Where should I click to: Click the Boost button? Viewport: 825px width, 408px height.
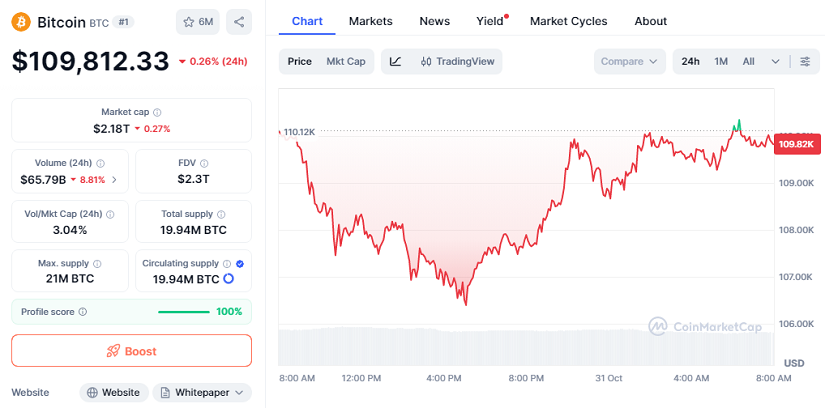[132, 351]
